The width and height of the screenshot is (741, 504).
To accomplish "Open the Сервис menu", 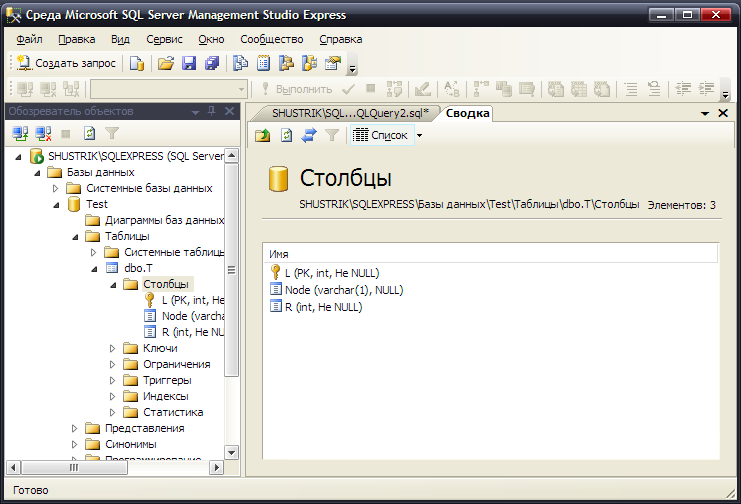I will tap(164, 39).
